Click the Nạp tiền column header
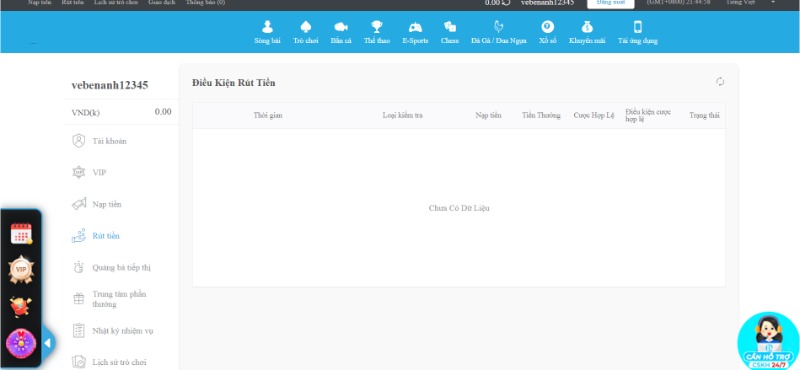 488,115
